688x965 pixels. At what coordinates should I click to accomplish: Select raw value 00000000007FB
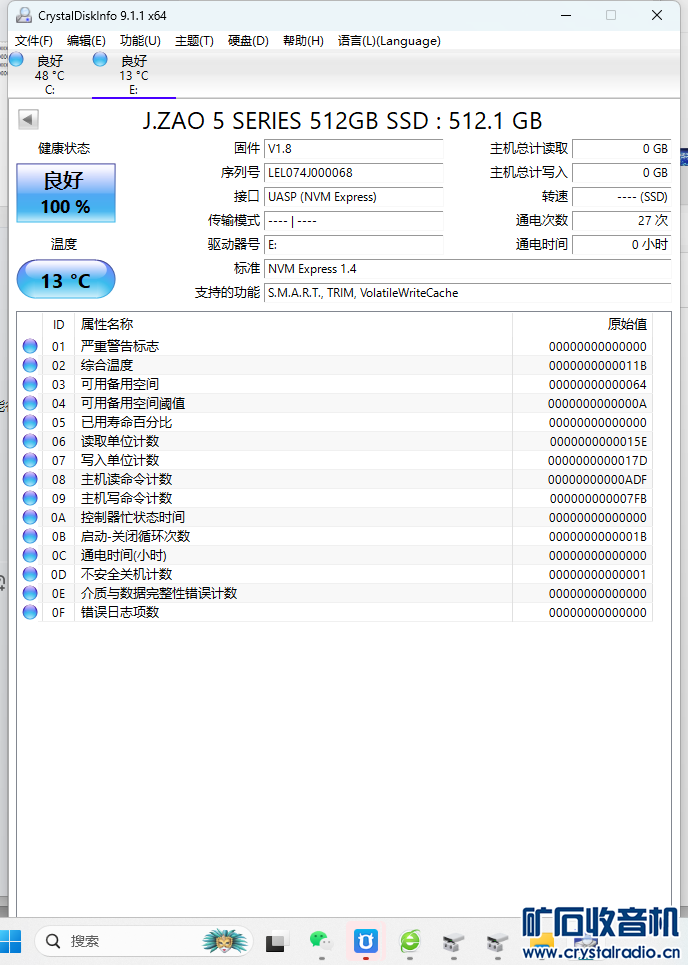(x=598, y=499)
